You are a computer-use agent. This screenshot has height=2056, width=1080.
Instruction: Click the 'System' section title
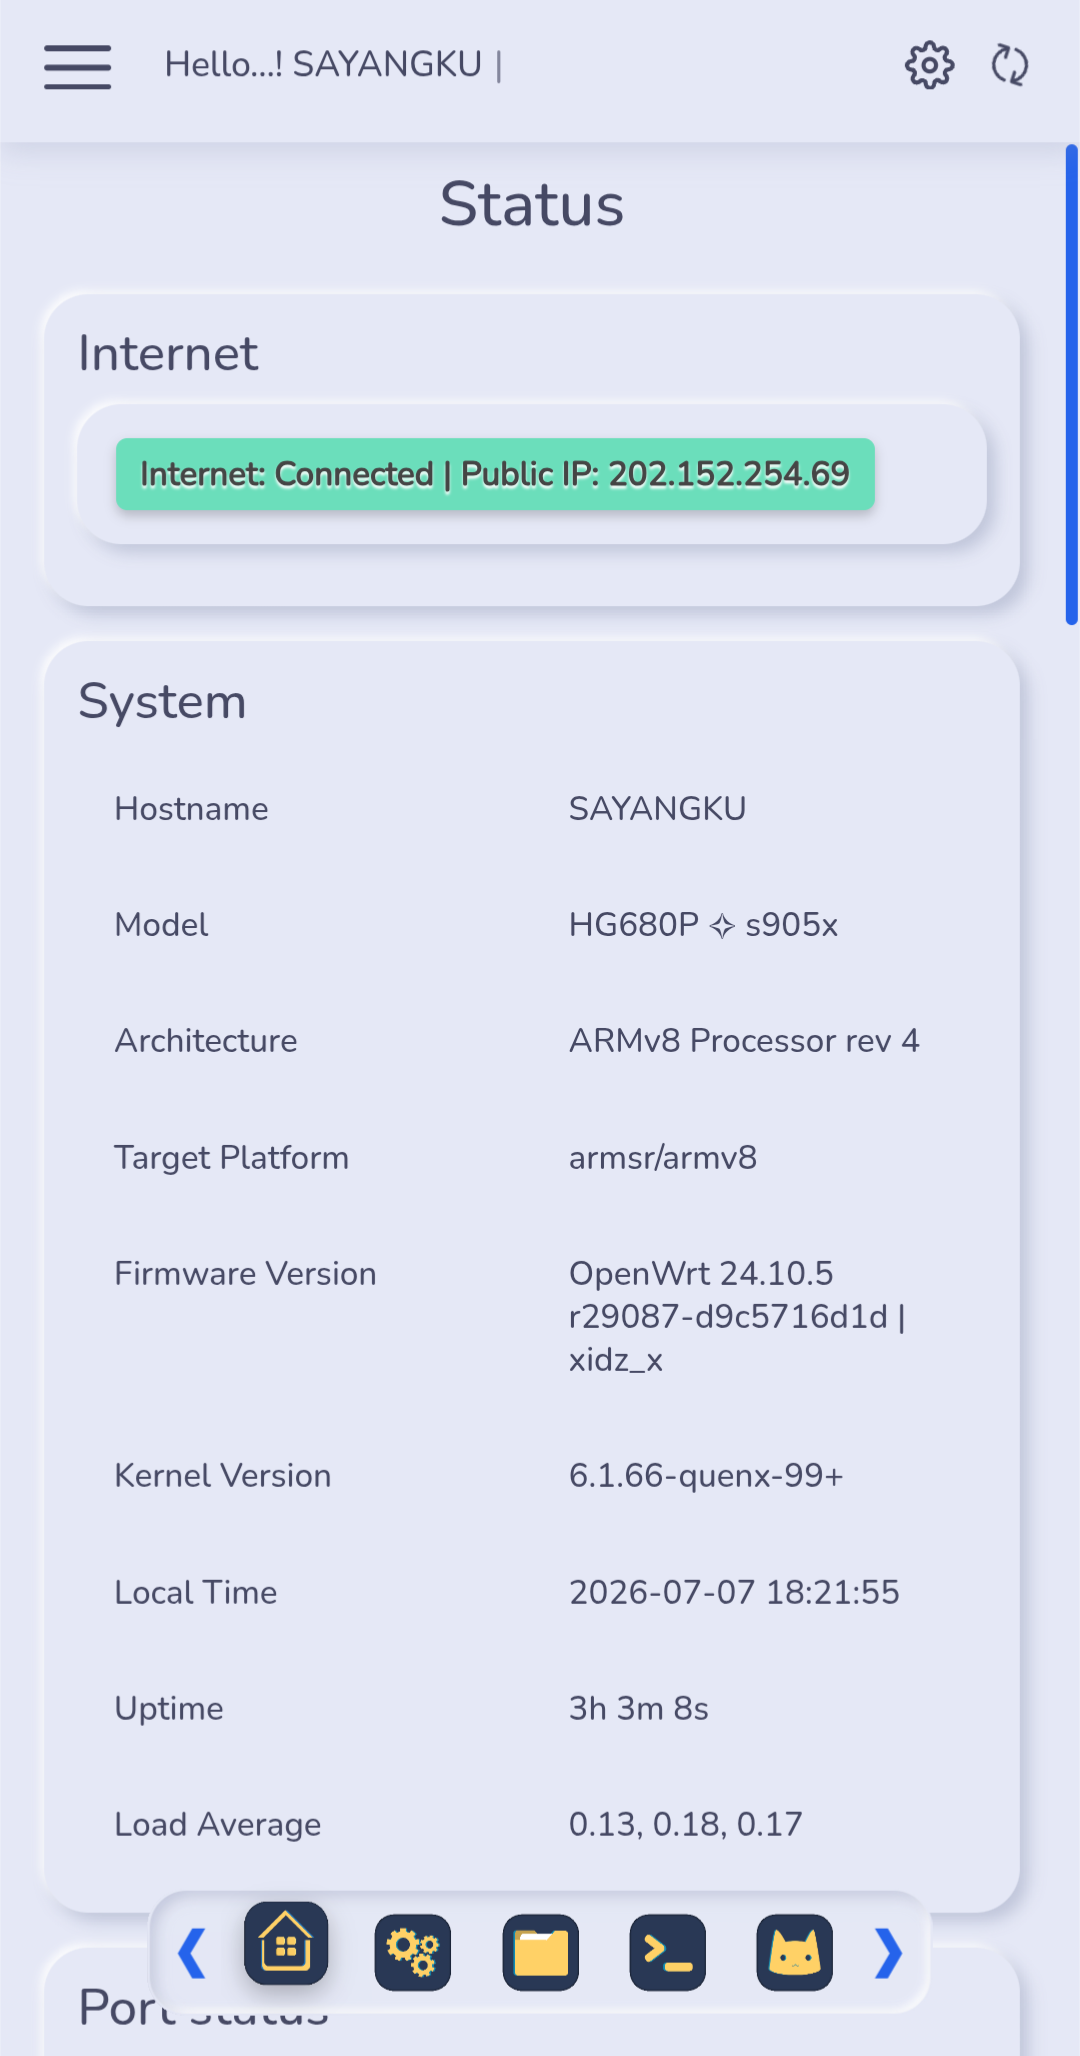tap(162, 702)
